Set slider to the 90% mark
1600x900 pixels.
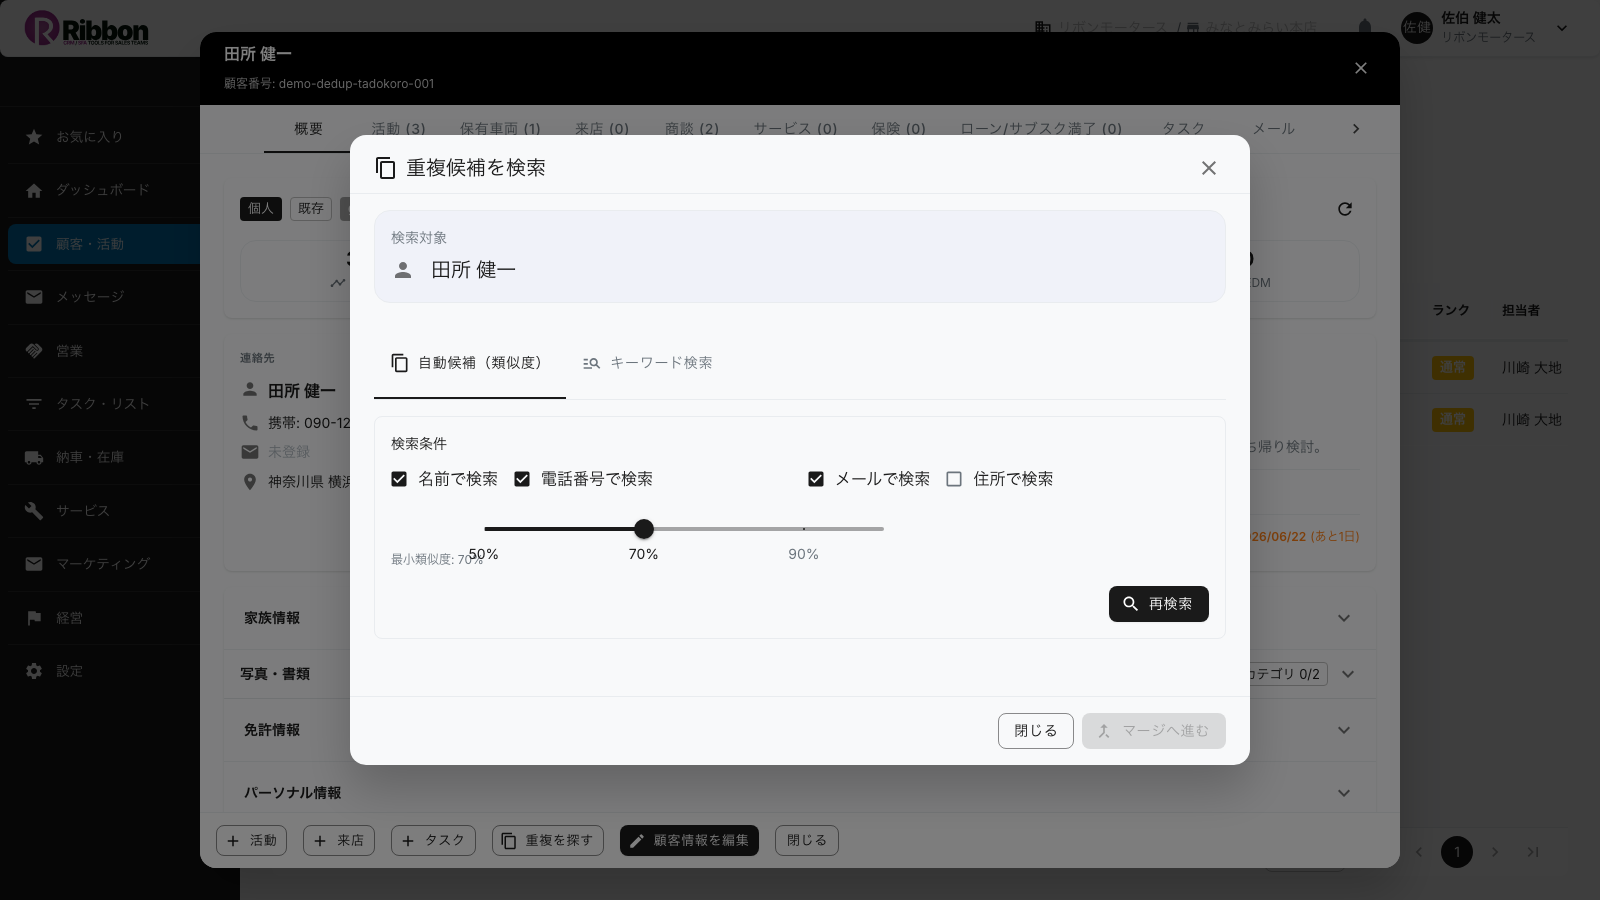pyautogui.click(x=804, y=529)
